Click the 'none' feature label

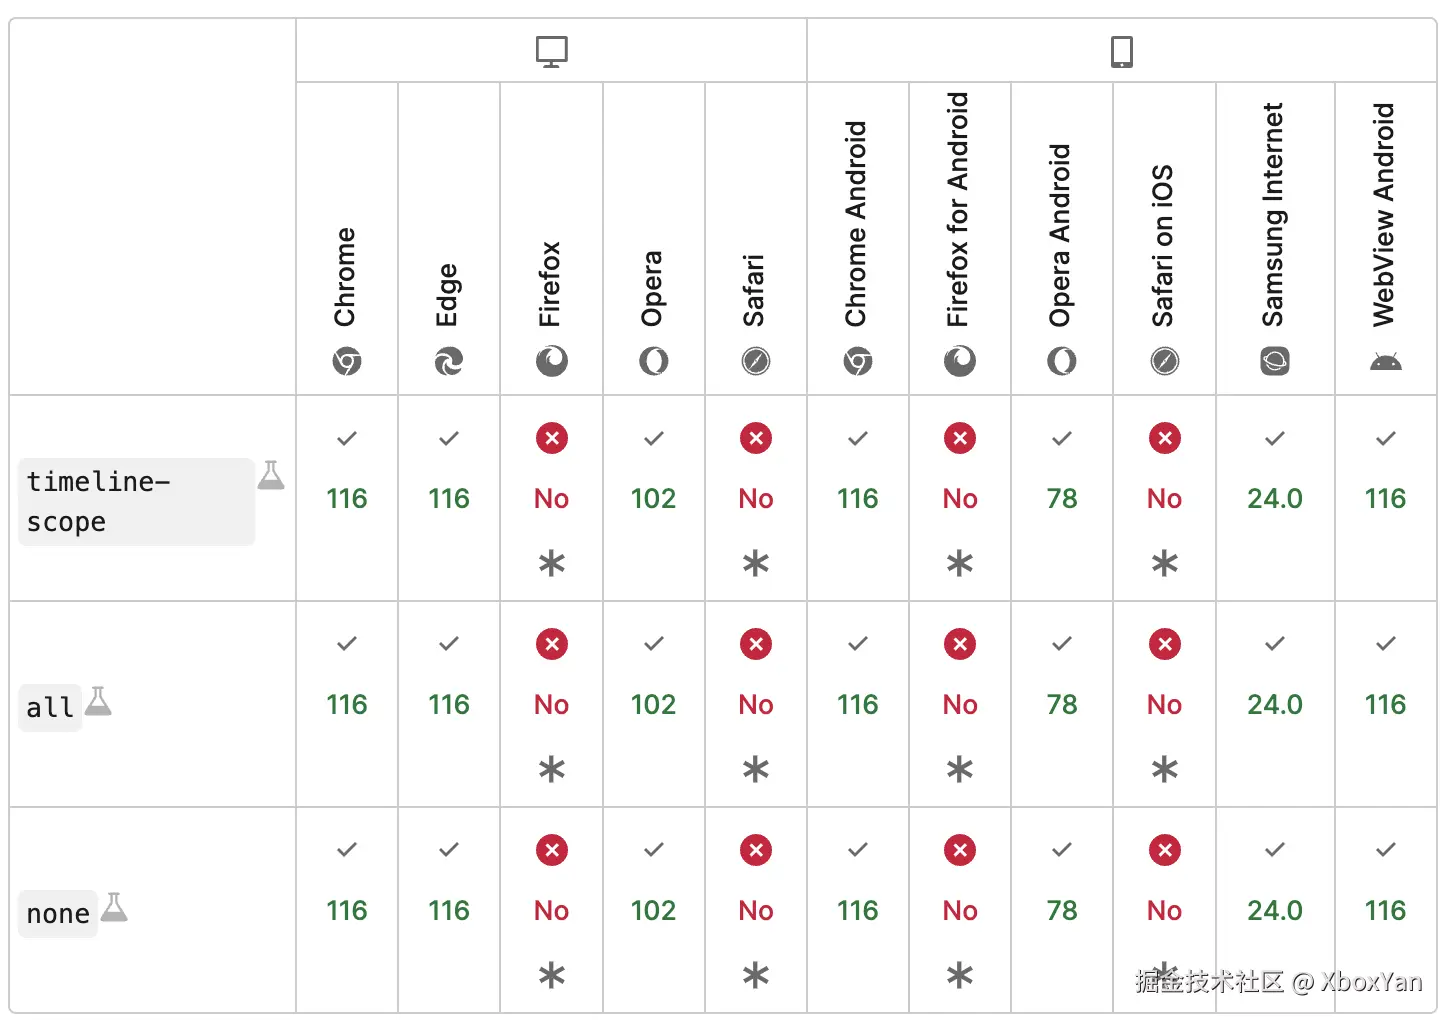58,914
